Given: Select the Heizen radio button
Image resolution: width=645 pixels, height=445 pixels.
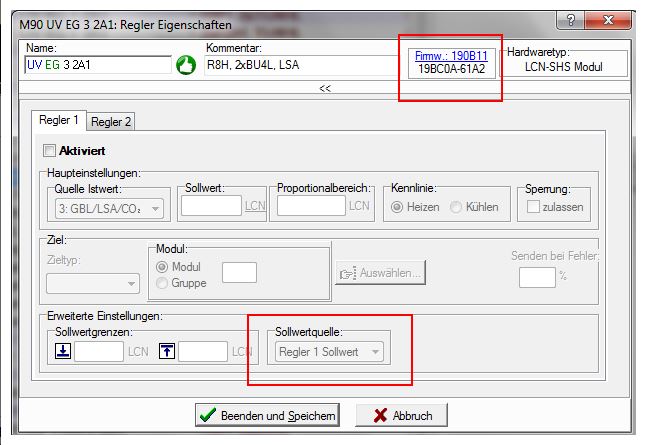Looking at the screenshot, I should (398, 207).
